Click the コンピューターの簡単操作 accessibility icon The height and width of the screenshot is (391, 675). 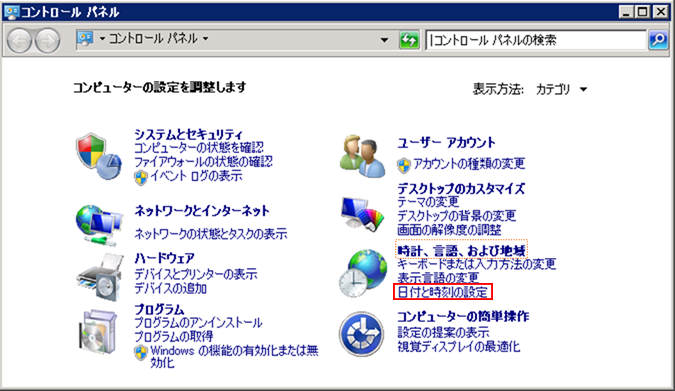click(362, 334)
